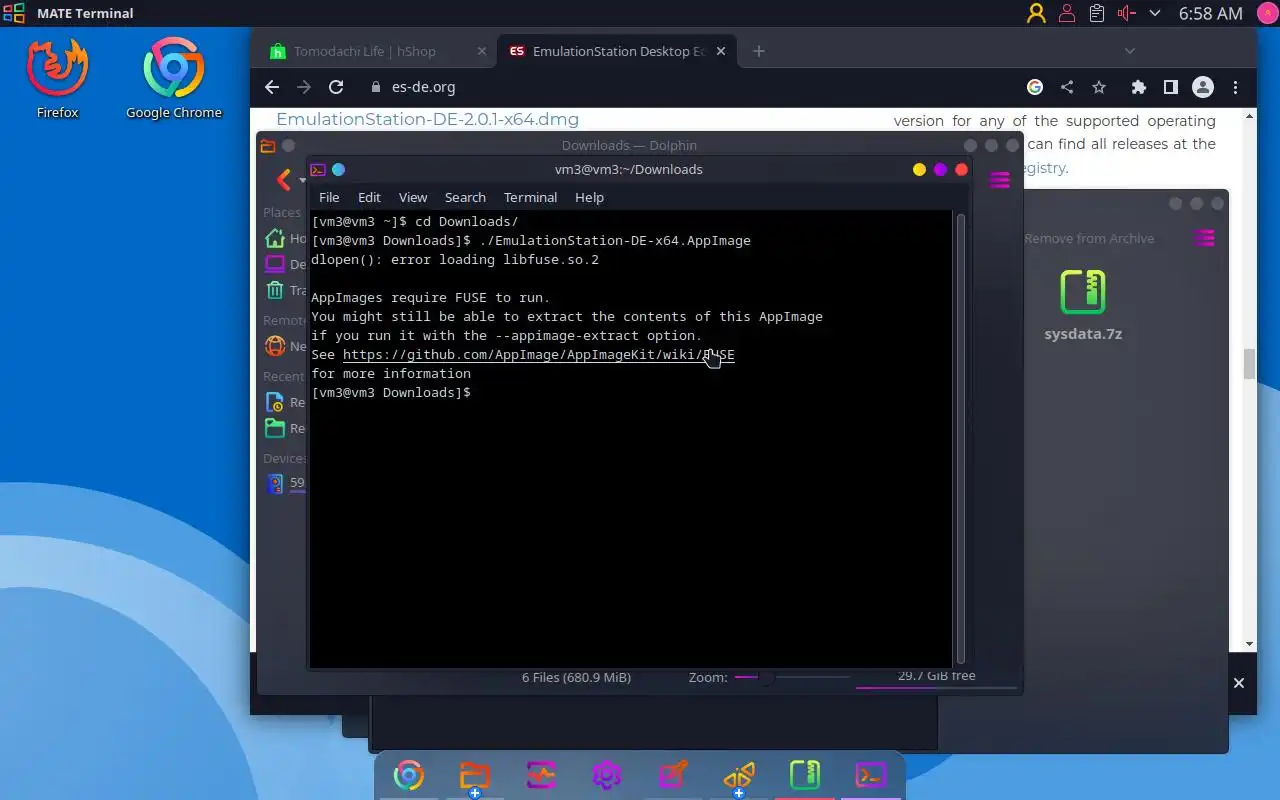Open the orange triangles dock icon

point(739,776)
